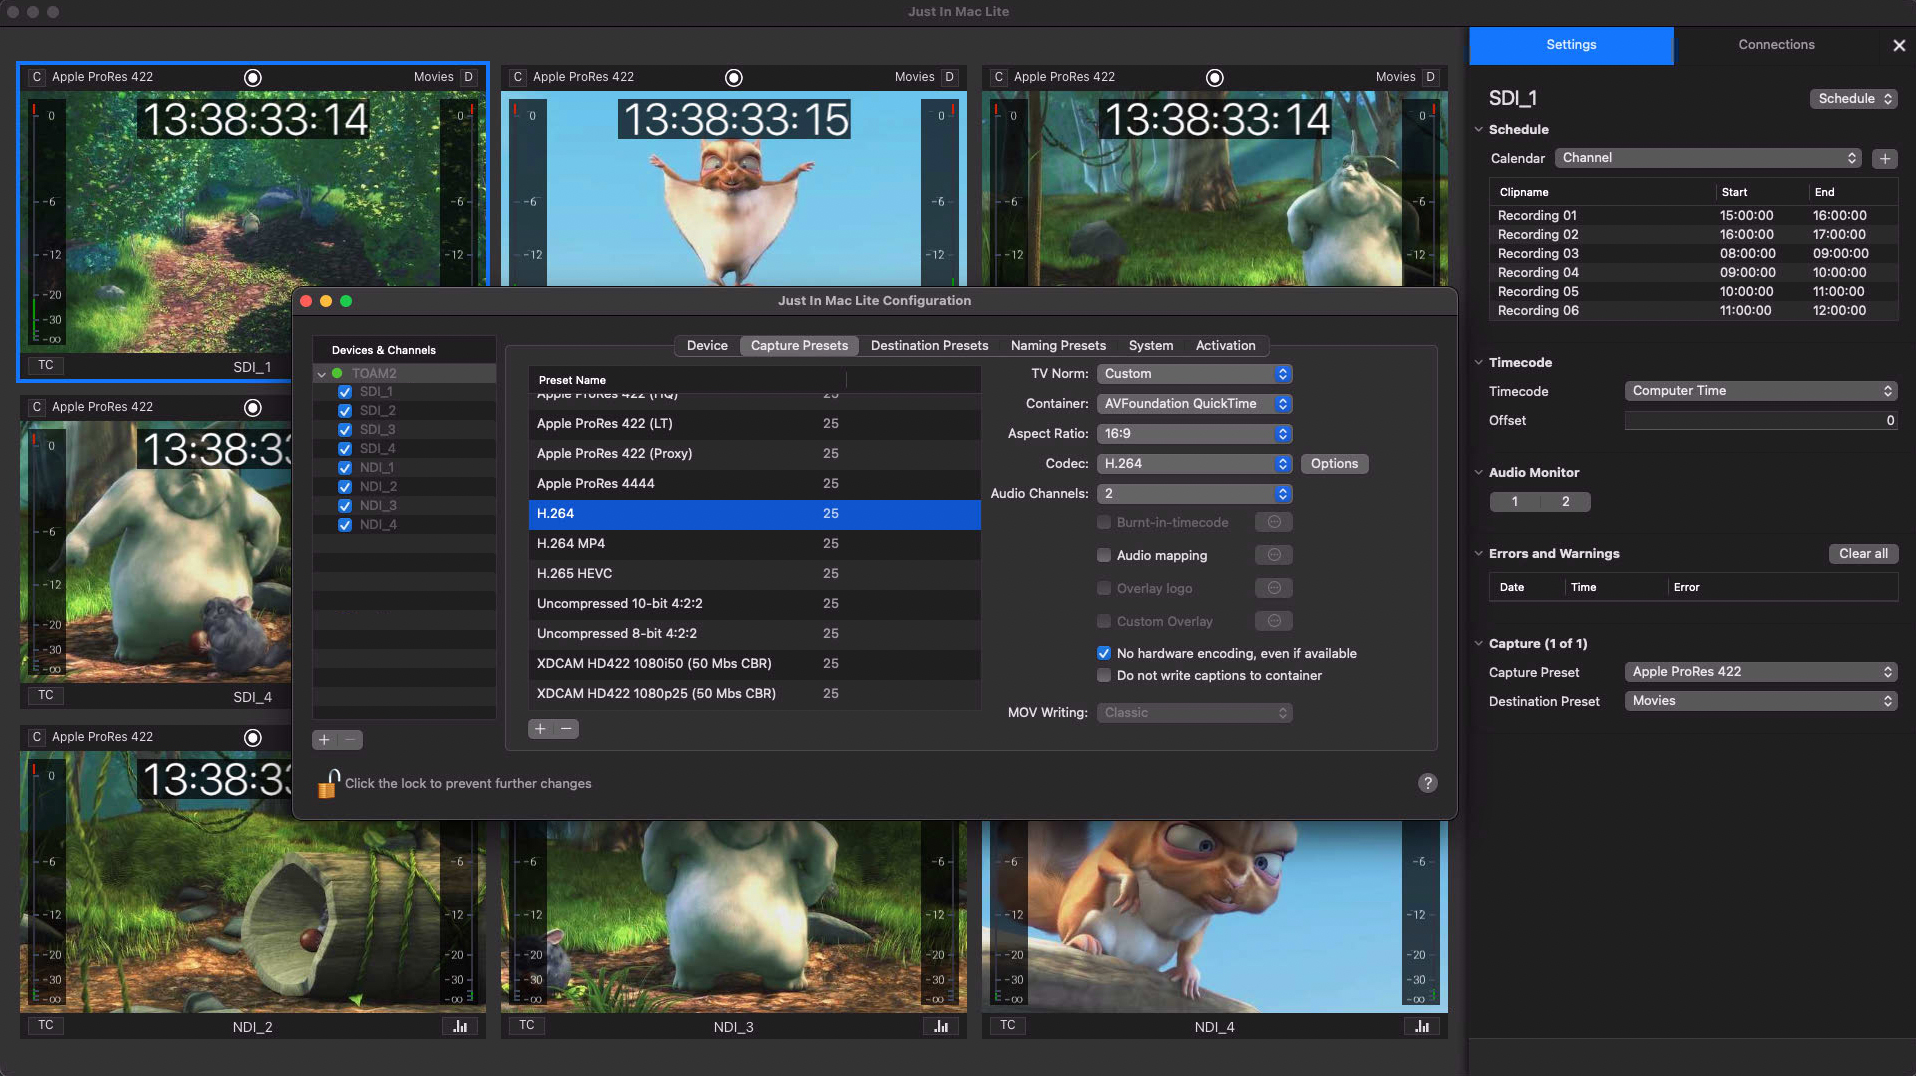Image resolution: width=1916 pixels, height=1076 pixels.
Task: Click the TC button on SDI_4
Action: pyautogui.click(x=46, y=695)
